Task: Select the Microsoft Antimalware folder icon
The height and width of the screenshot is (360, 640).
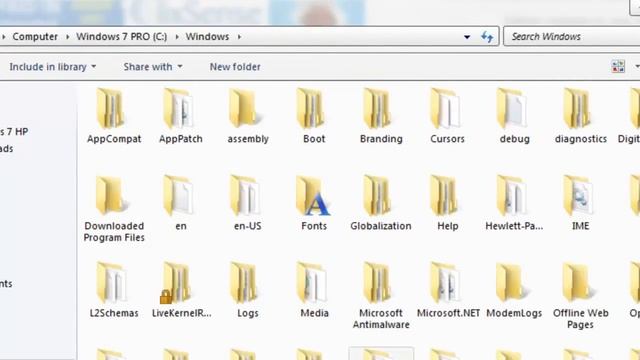Action: click(377, 283)
